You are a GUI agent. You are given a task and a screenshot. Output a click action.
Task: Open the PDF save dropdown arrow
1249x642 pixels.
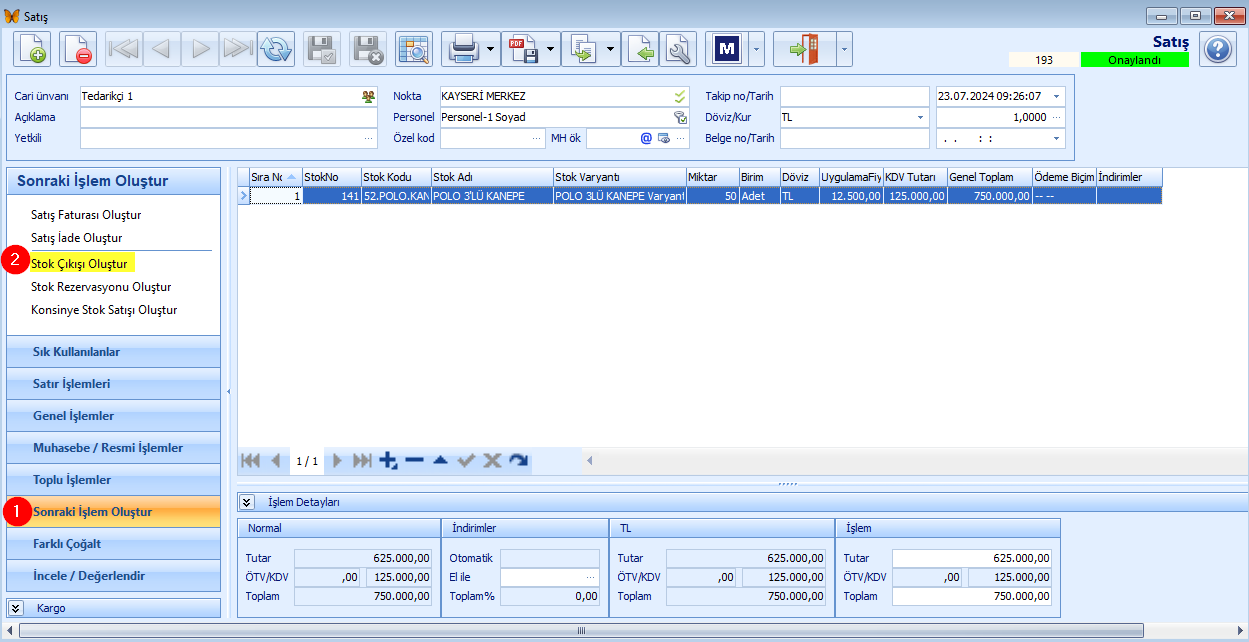pyautogui.click(x=550, y=48)
